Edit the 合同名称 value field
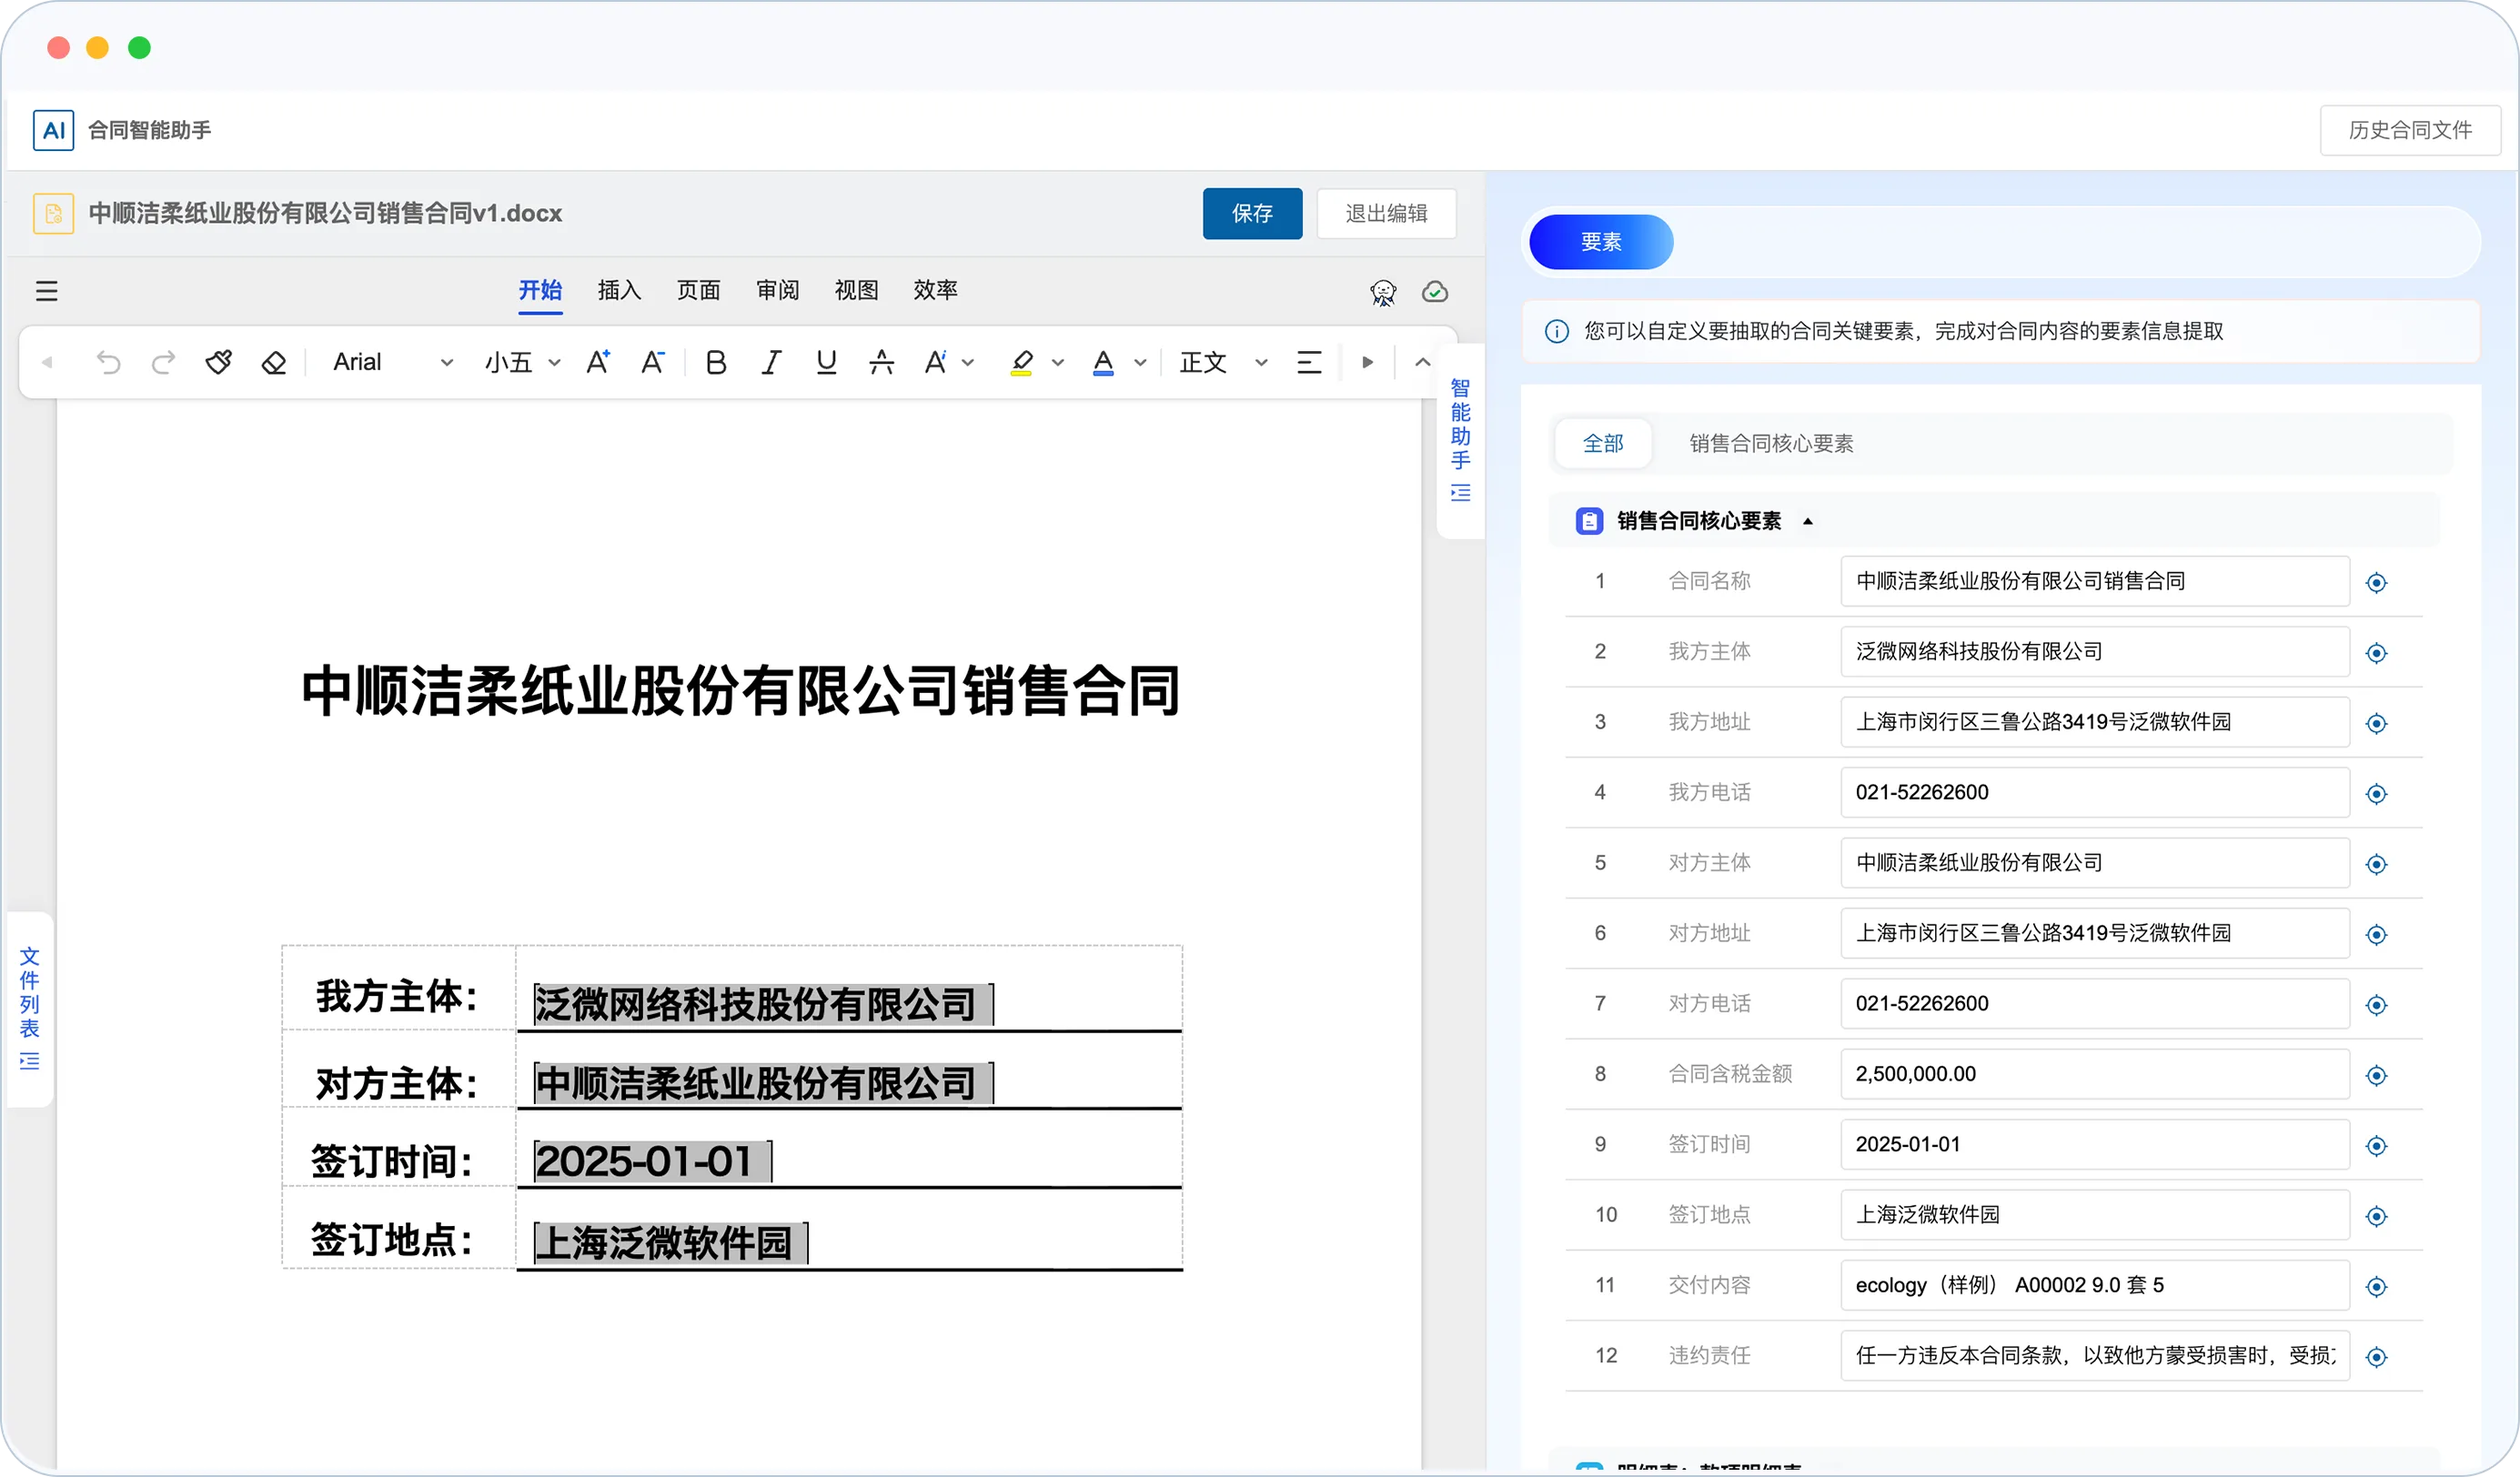This screenshot has width=2520, height=1477. coord(2095,581)
